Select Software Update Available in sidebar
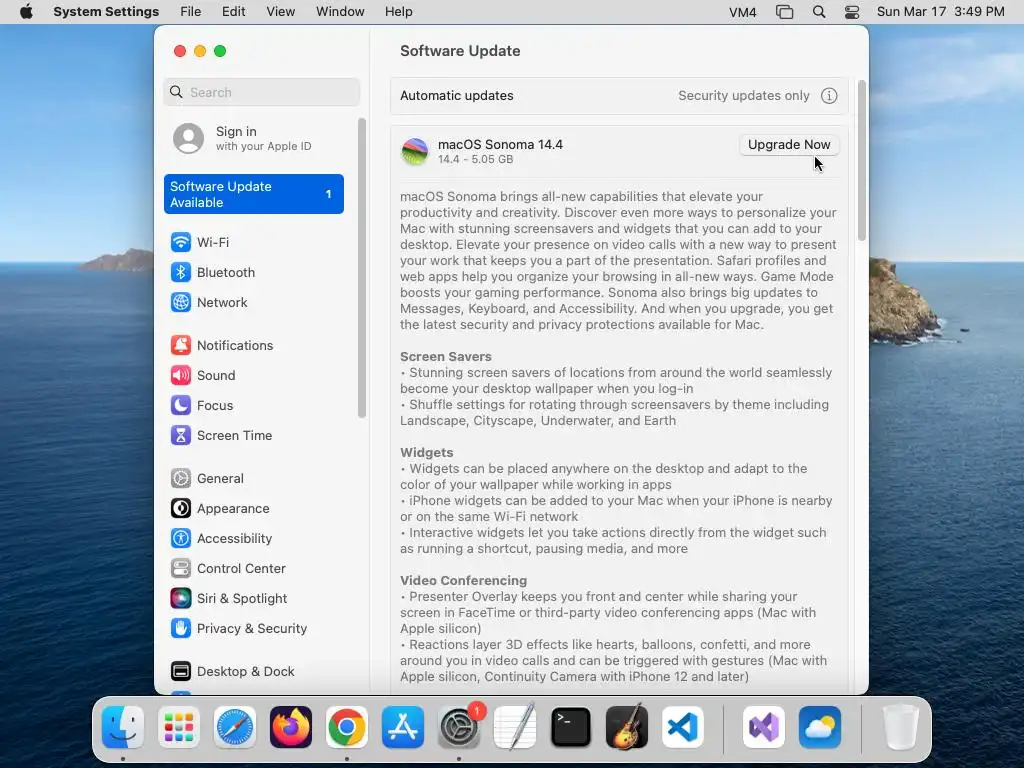The height and width of the screenshot is (768, 1024). [253, 194]
